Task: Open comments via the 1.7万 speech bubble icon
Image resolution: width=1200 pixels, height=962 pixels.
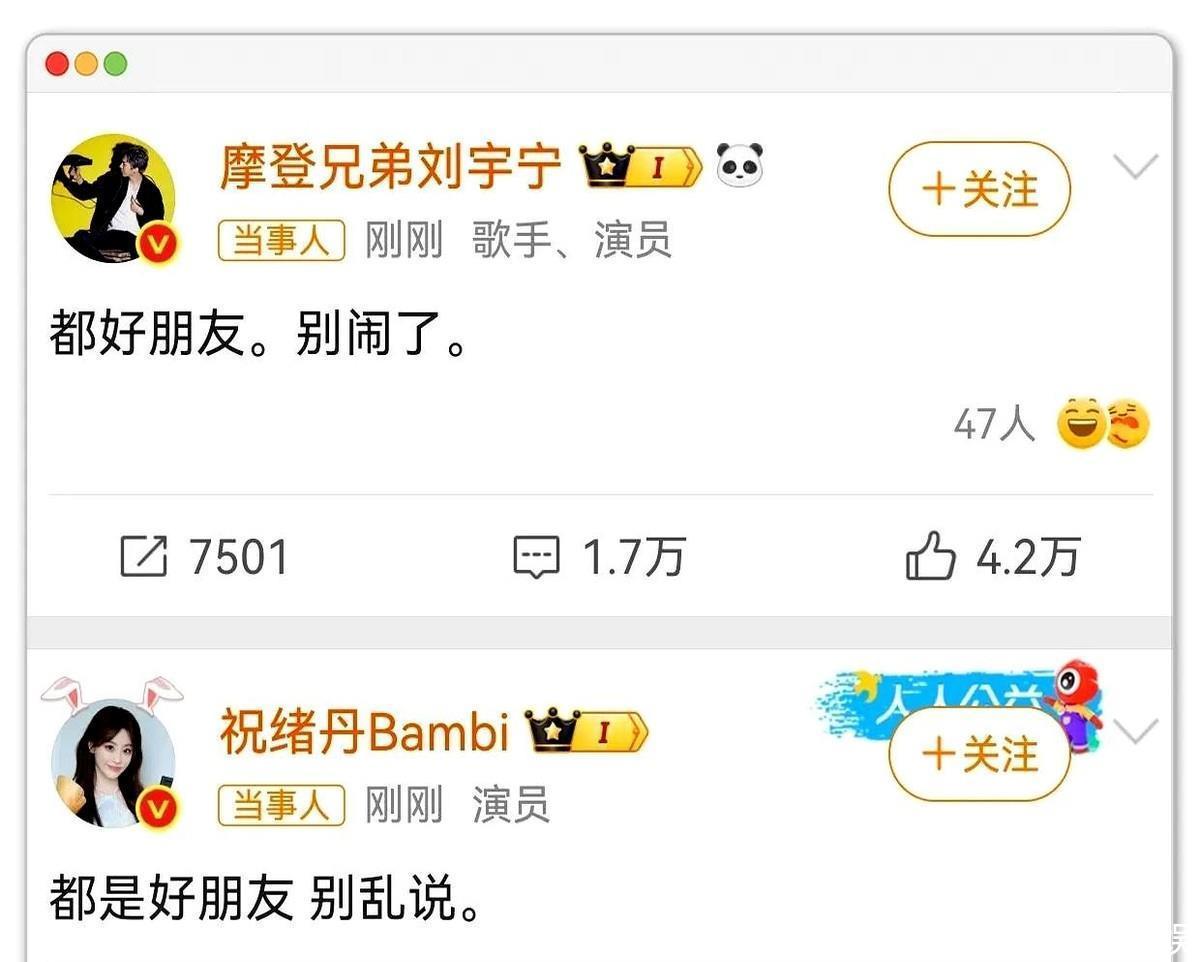Action: tap(536, 557)
